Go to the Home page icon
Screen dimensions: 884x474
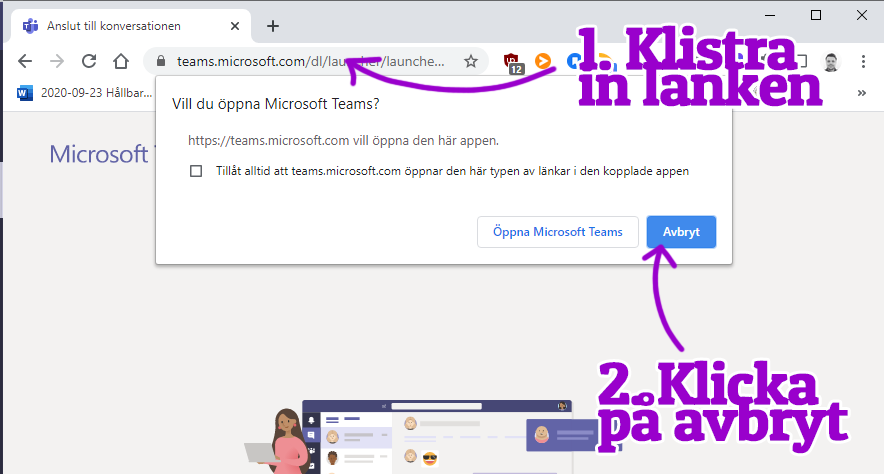point(121,61)
